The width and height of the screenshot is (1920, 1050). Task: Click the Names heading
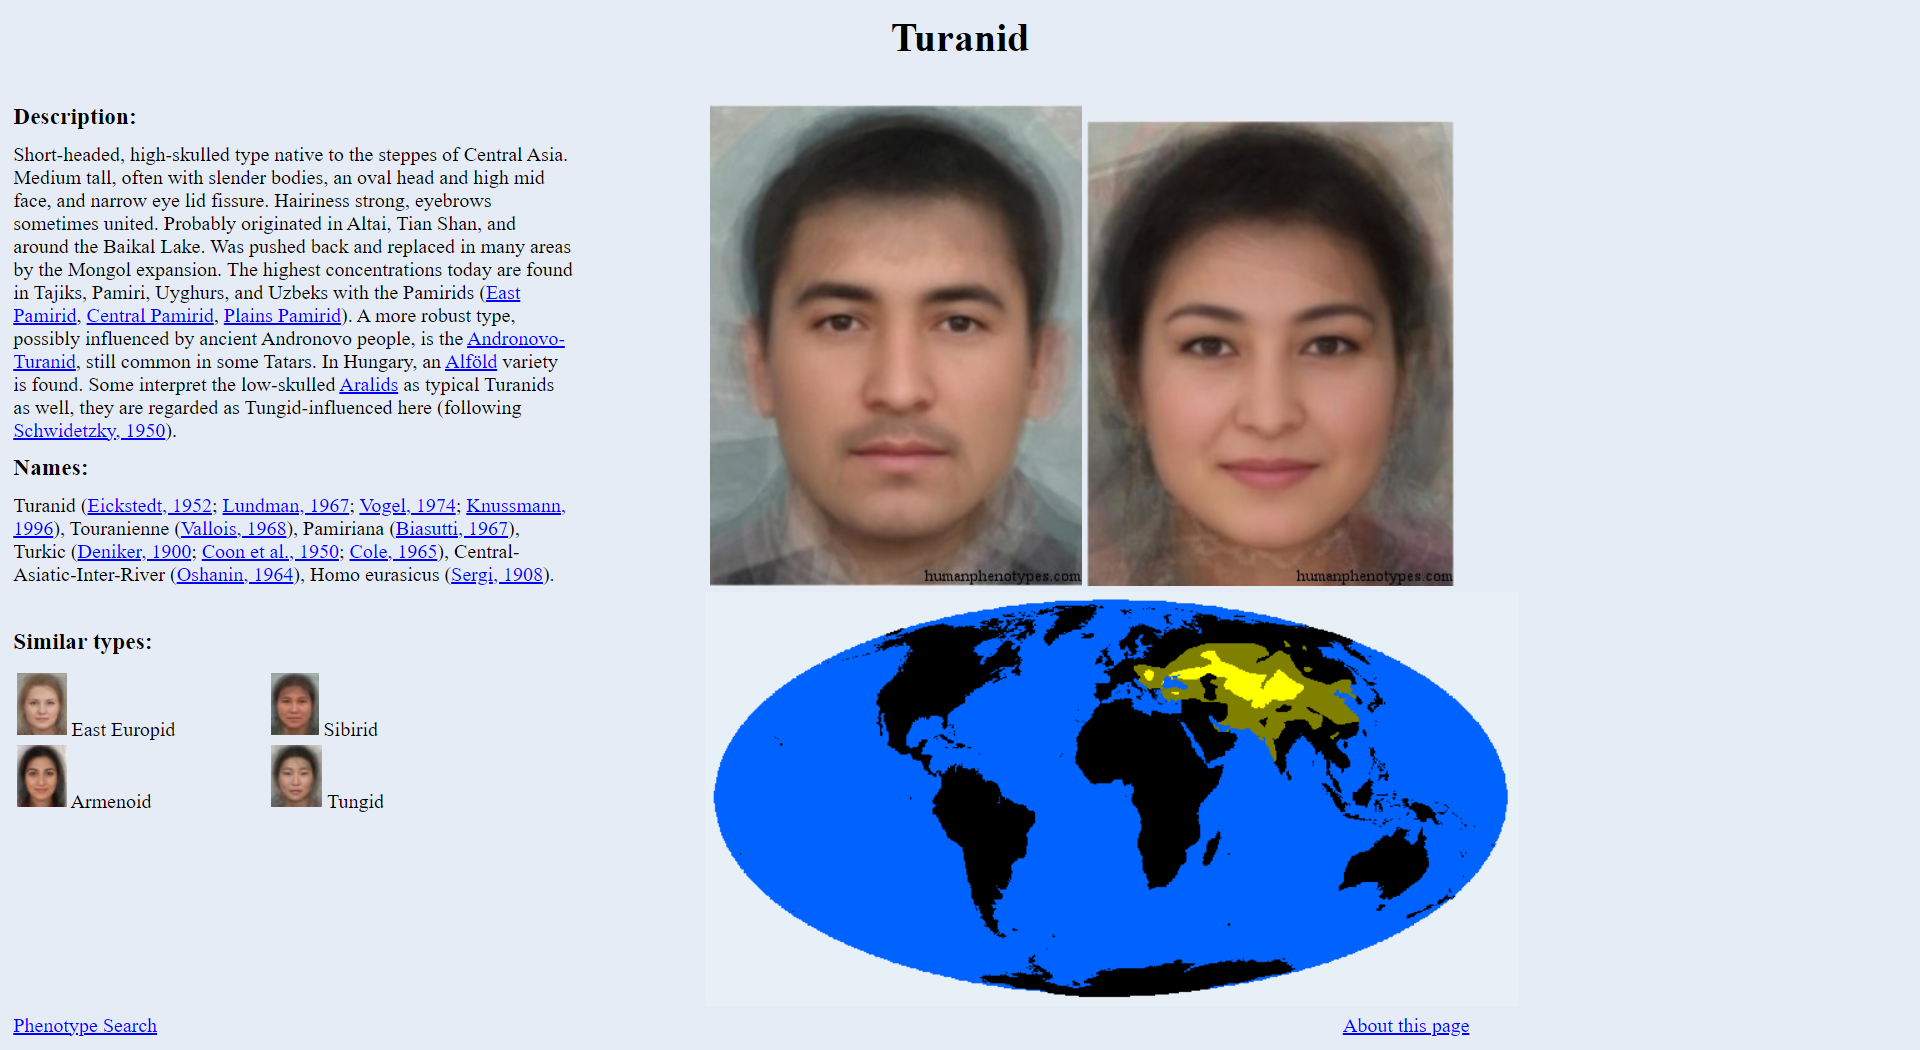click(51, 468)
